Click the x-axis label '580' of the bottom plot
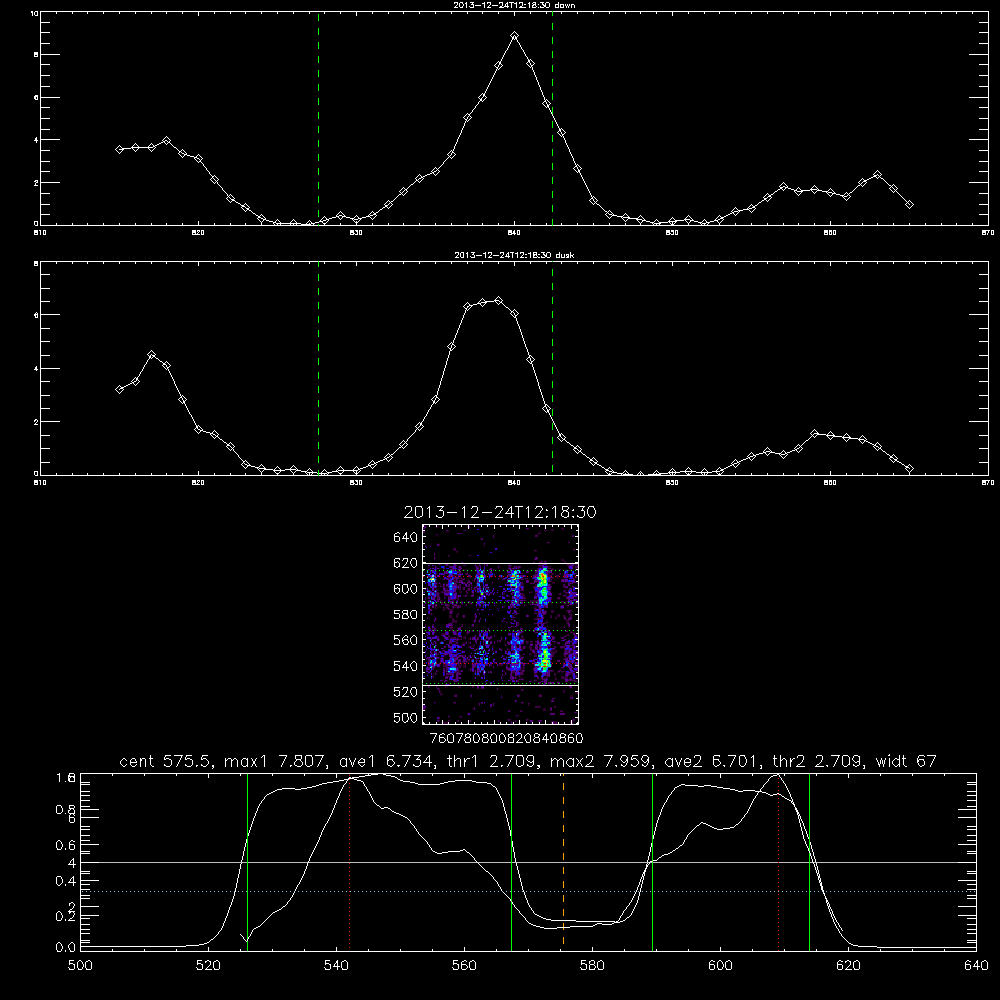 [592, 966]
